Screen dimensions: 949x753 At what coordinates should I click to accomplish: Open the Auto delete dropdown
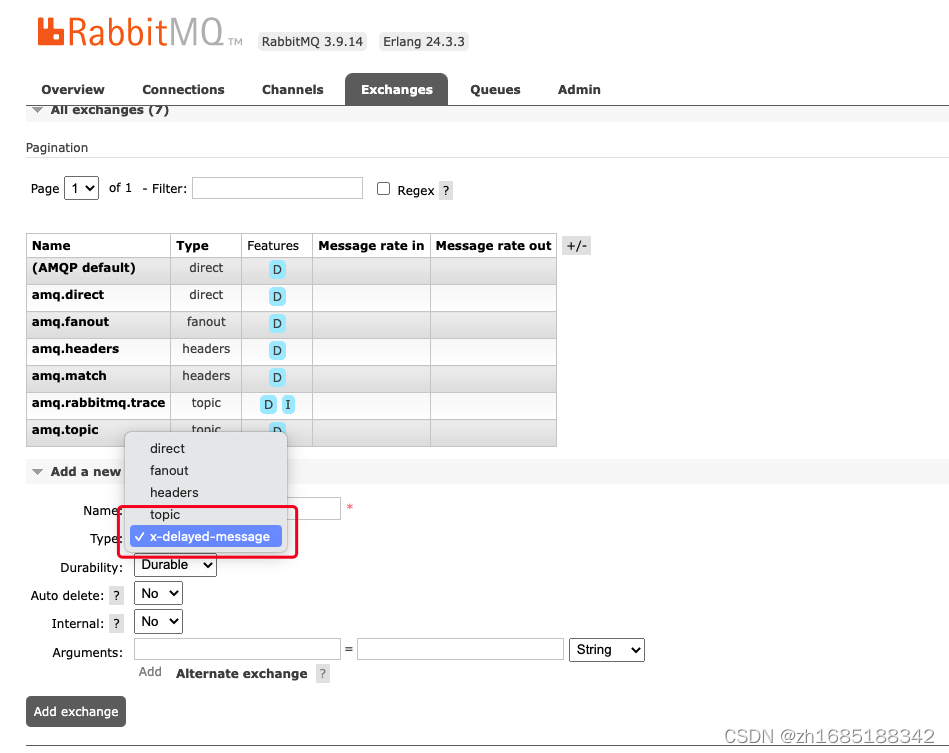(x=158, y=593)
